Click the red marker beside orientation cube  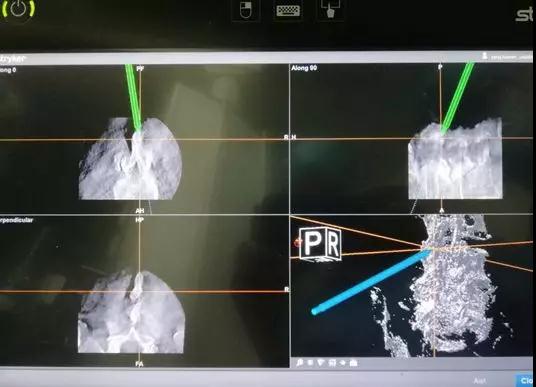click(297, 243)
